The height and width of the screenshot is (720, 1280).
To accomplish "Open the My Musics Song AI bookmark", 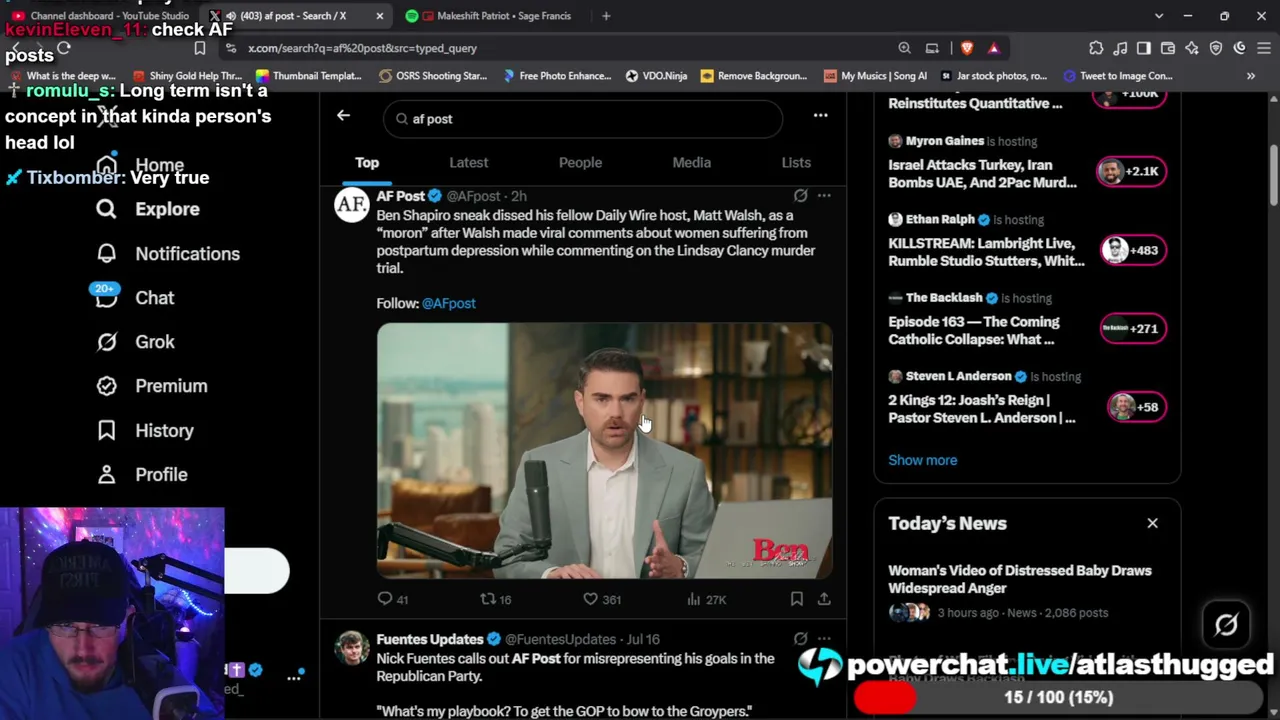I will point(875,76).
